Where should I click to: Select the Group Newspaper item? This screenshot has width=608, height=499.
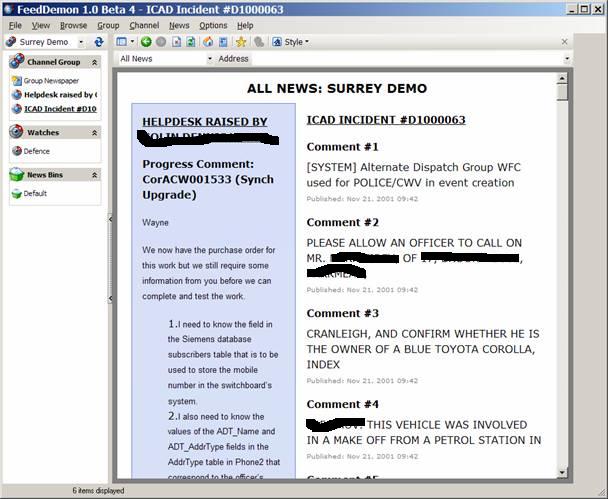pos(51,81)
